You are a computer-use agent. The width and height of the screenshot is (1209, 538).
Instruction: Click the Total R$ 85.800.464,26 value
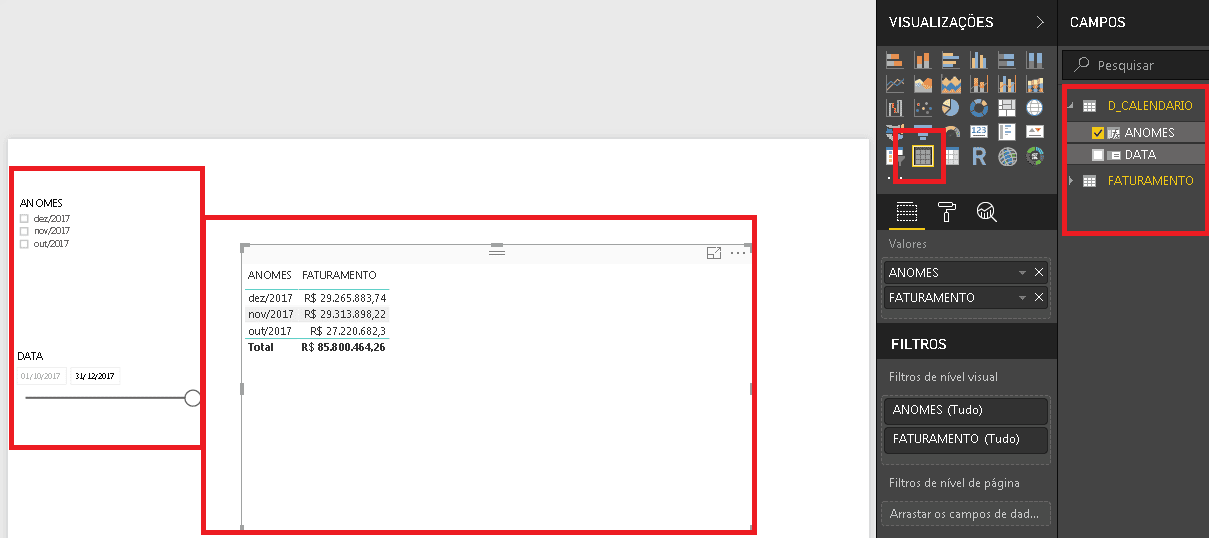coord(343,347)
